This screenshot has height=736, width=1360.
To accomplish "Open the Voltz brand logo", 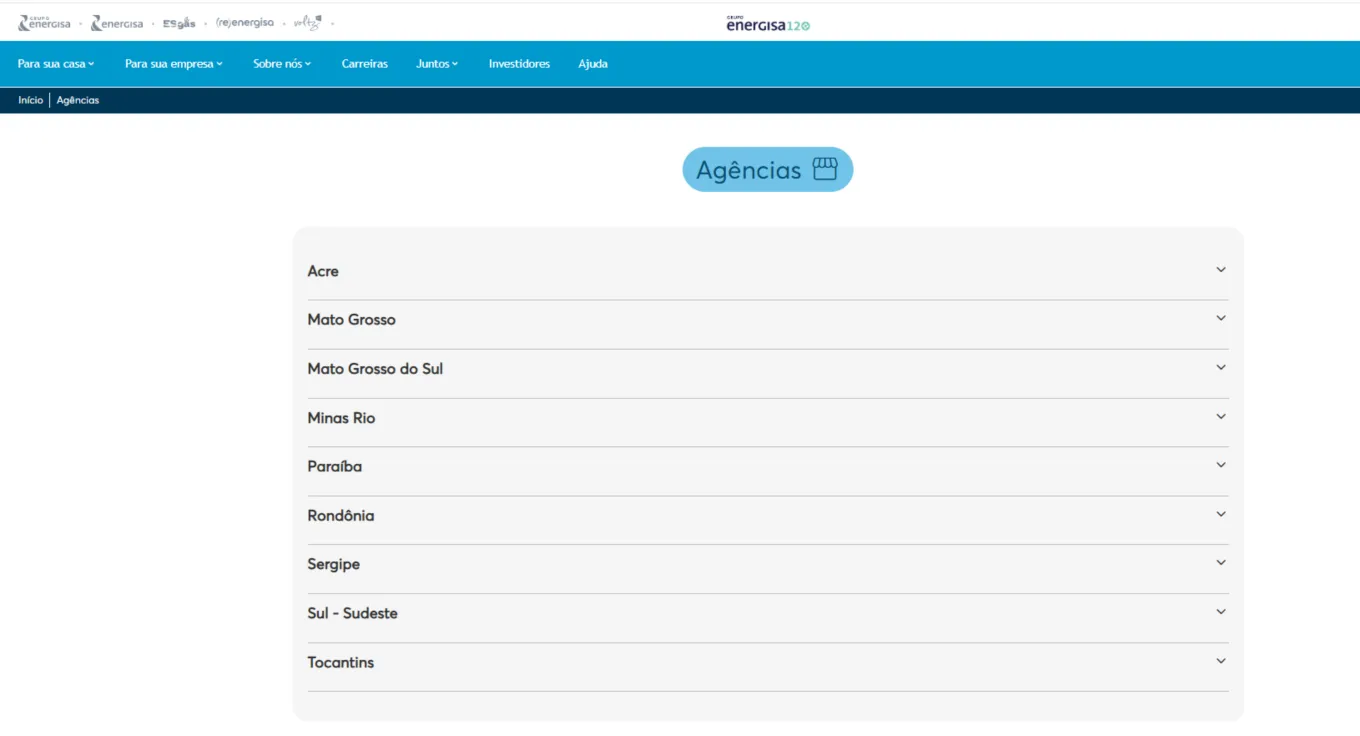I will [308, 23].
